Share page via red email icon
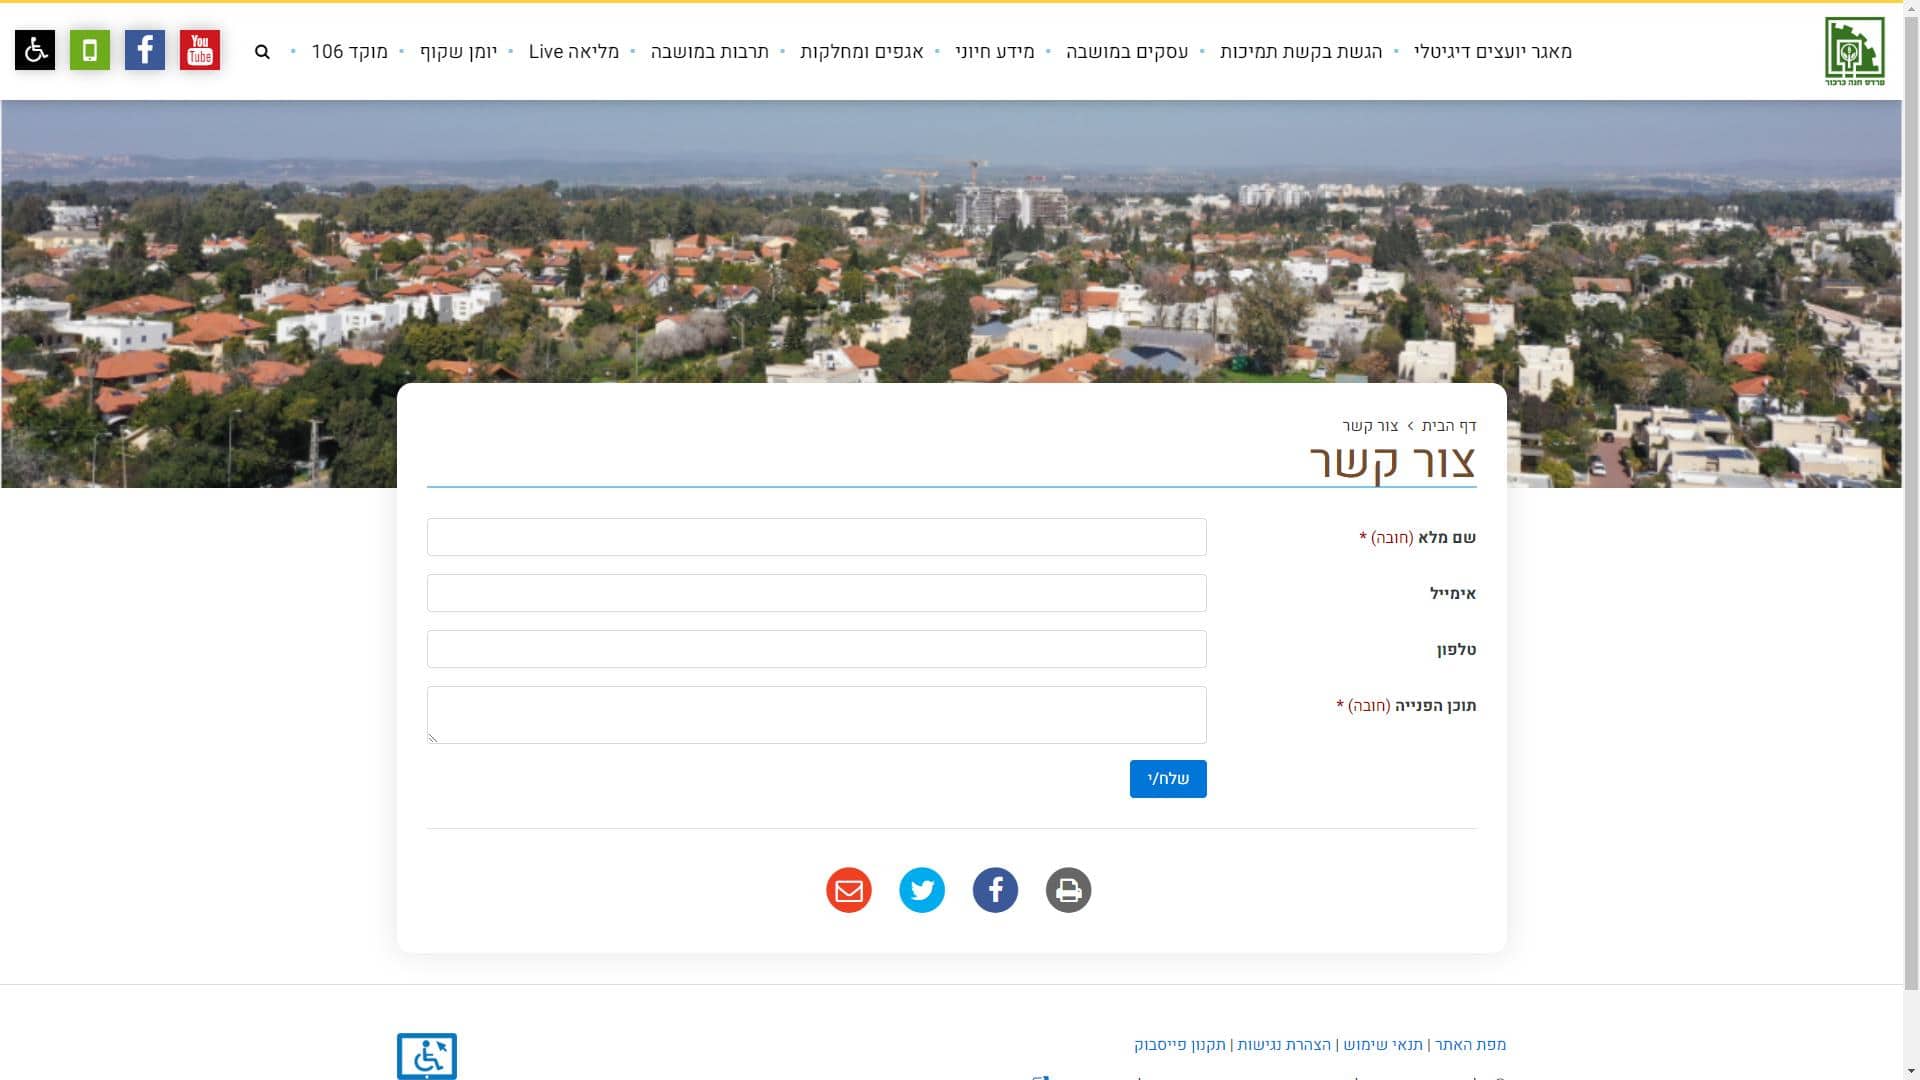Image resolution: width=1920 pixels, height=1080 pixels. [x=849, y=890]
